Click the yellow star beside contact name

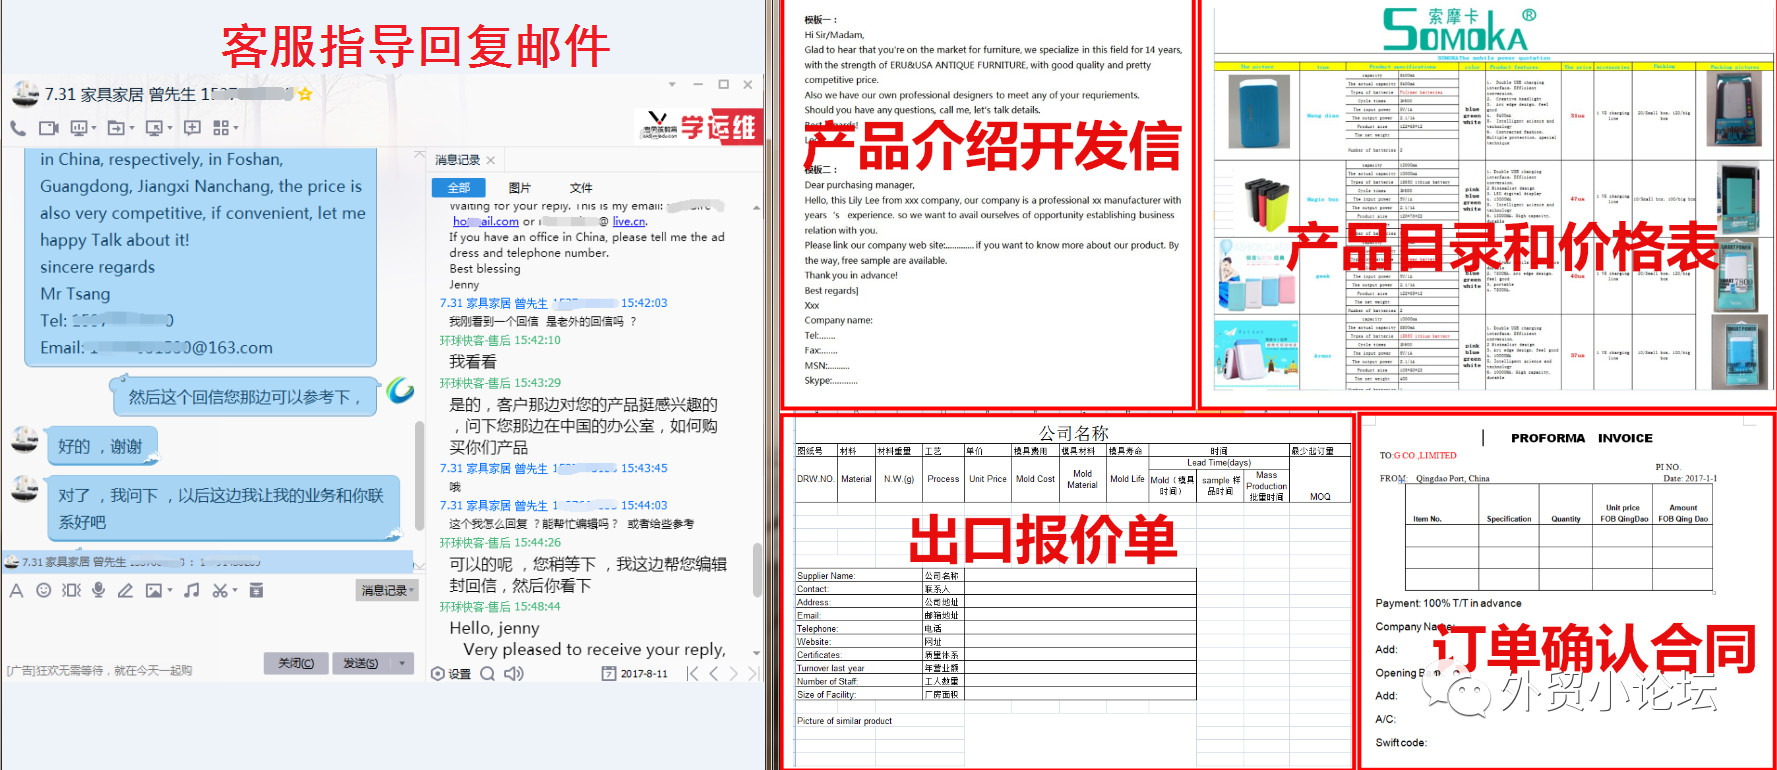305,94
